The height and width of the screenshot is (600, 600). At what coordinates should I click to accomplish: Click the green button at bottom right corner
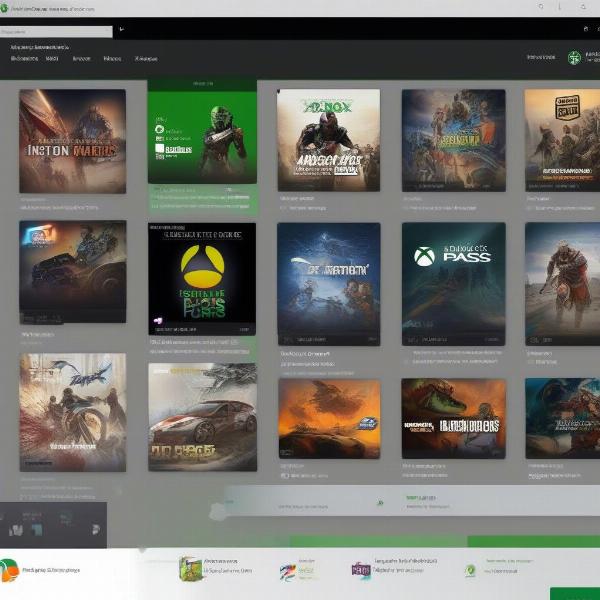point(575,593)
